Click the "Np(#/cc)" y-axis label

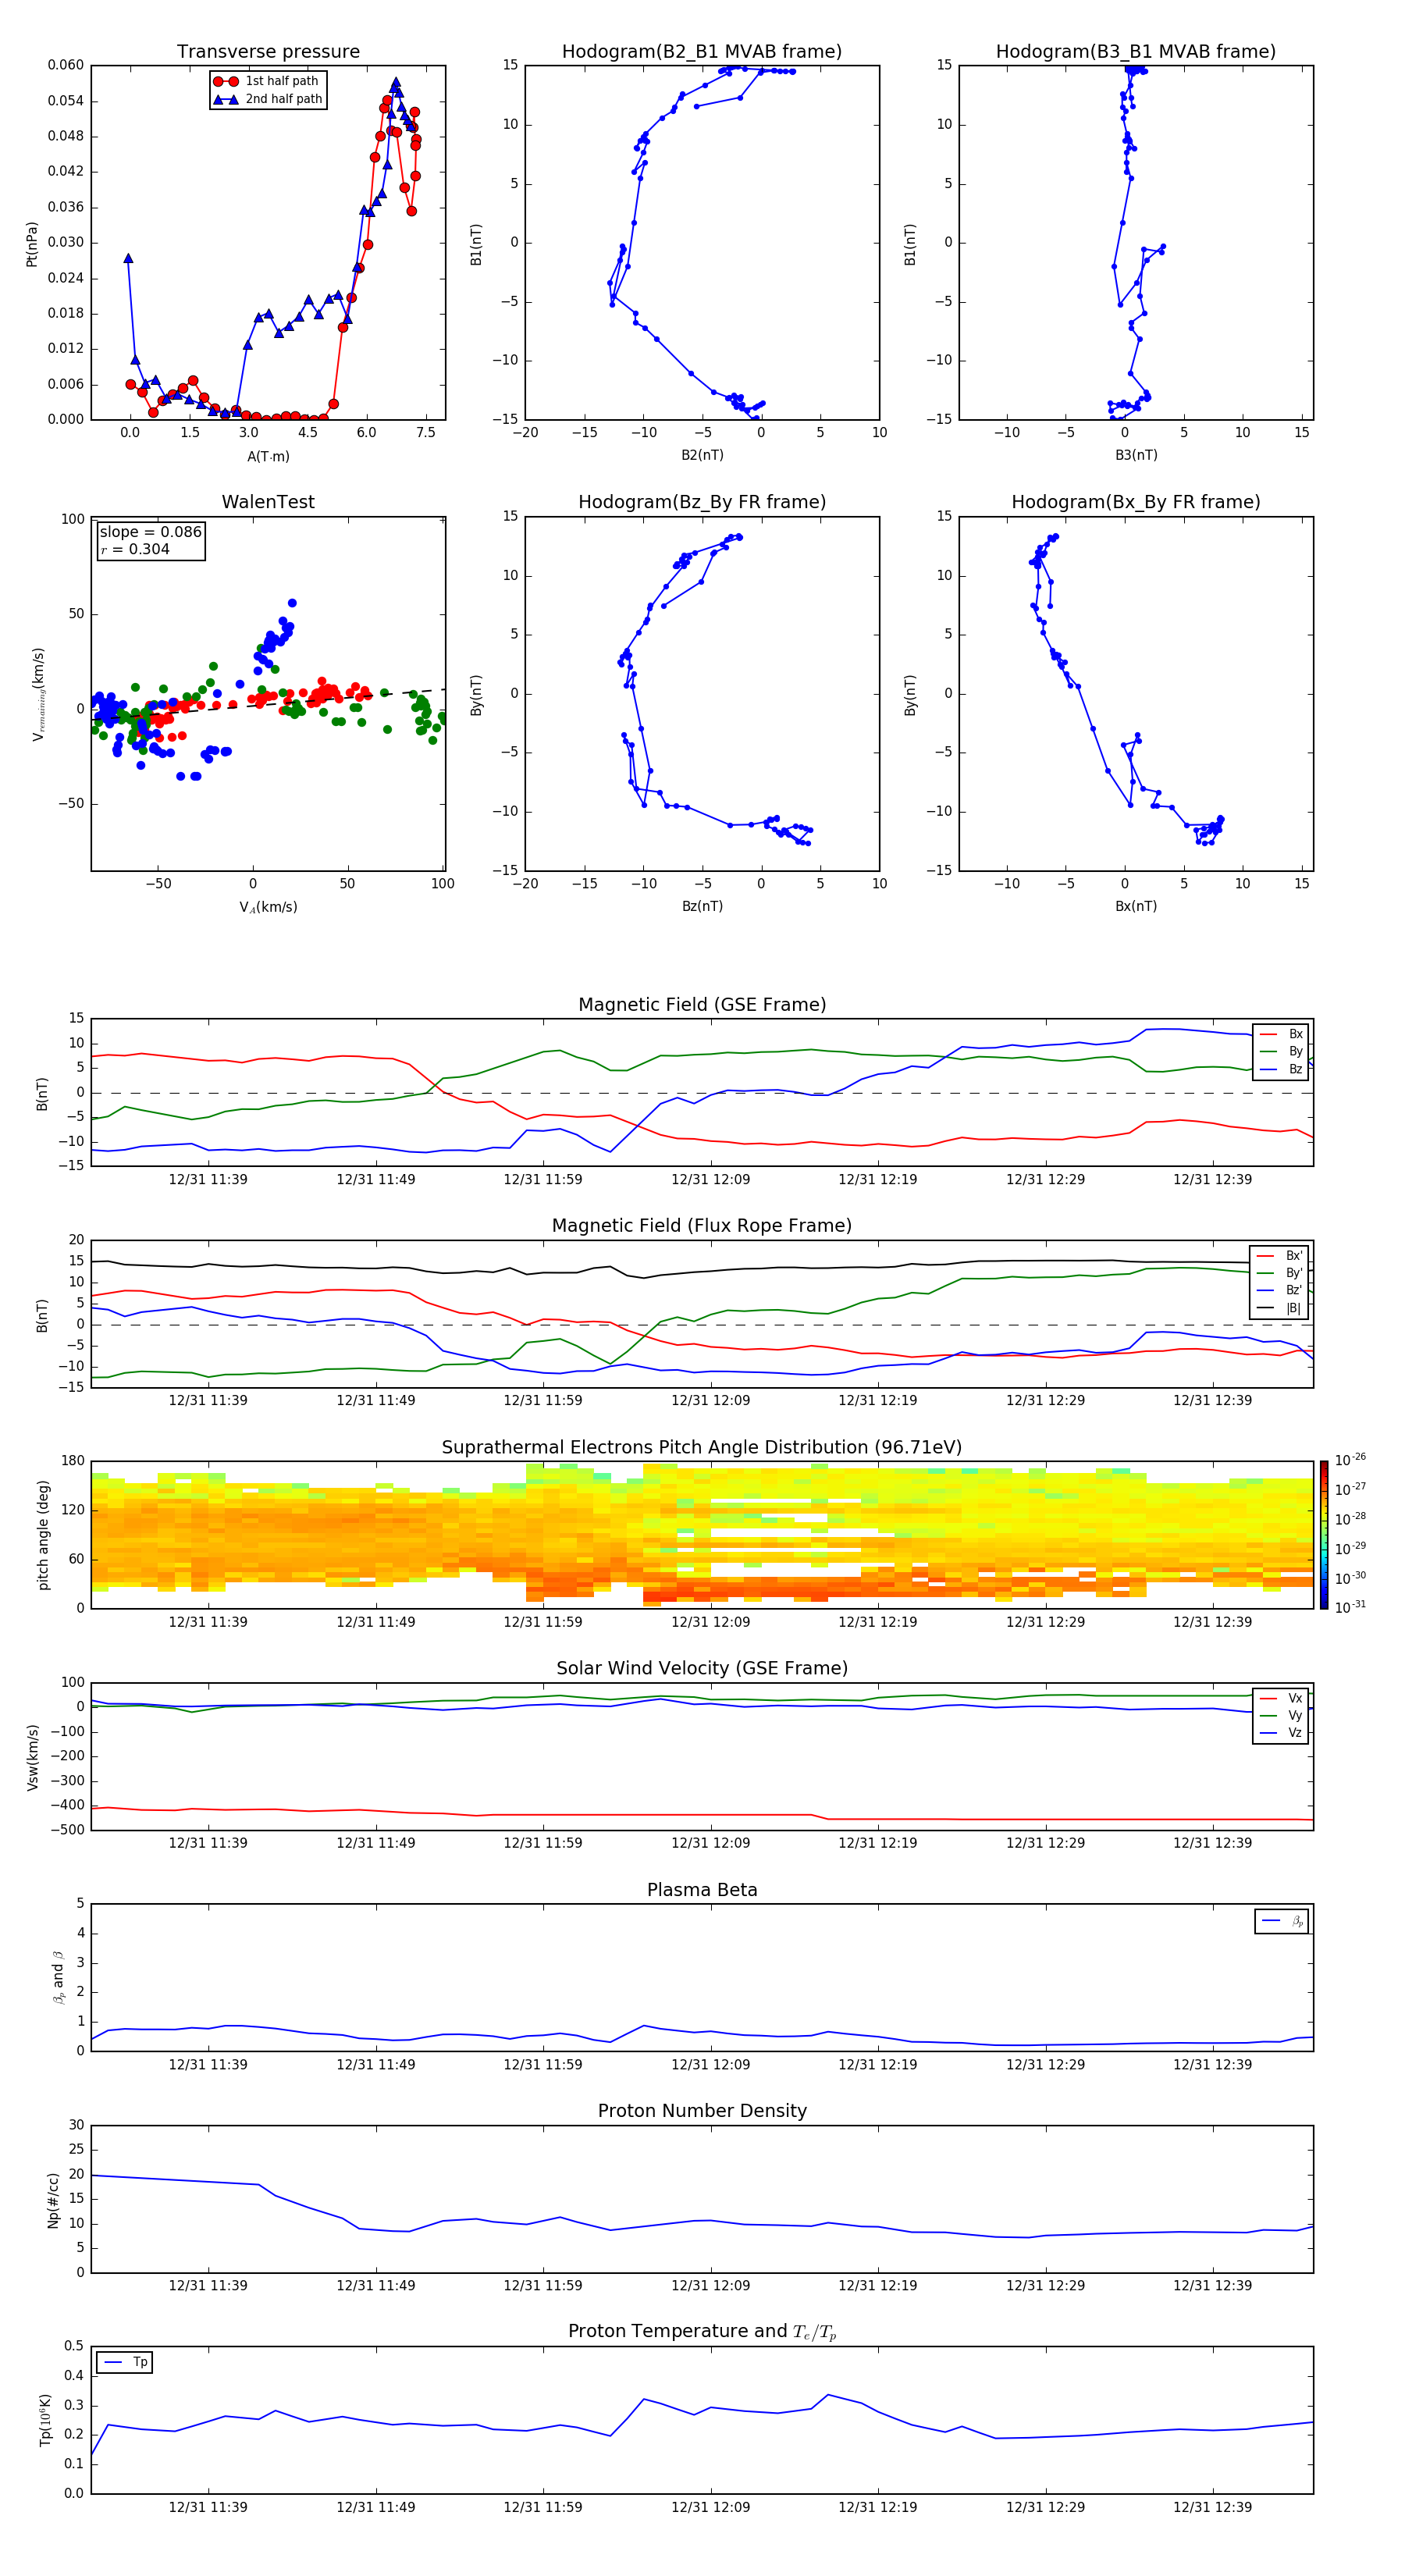[x=53, y=2199]
